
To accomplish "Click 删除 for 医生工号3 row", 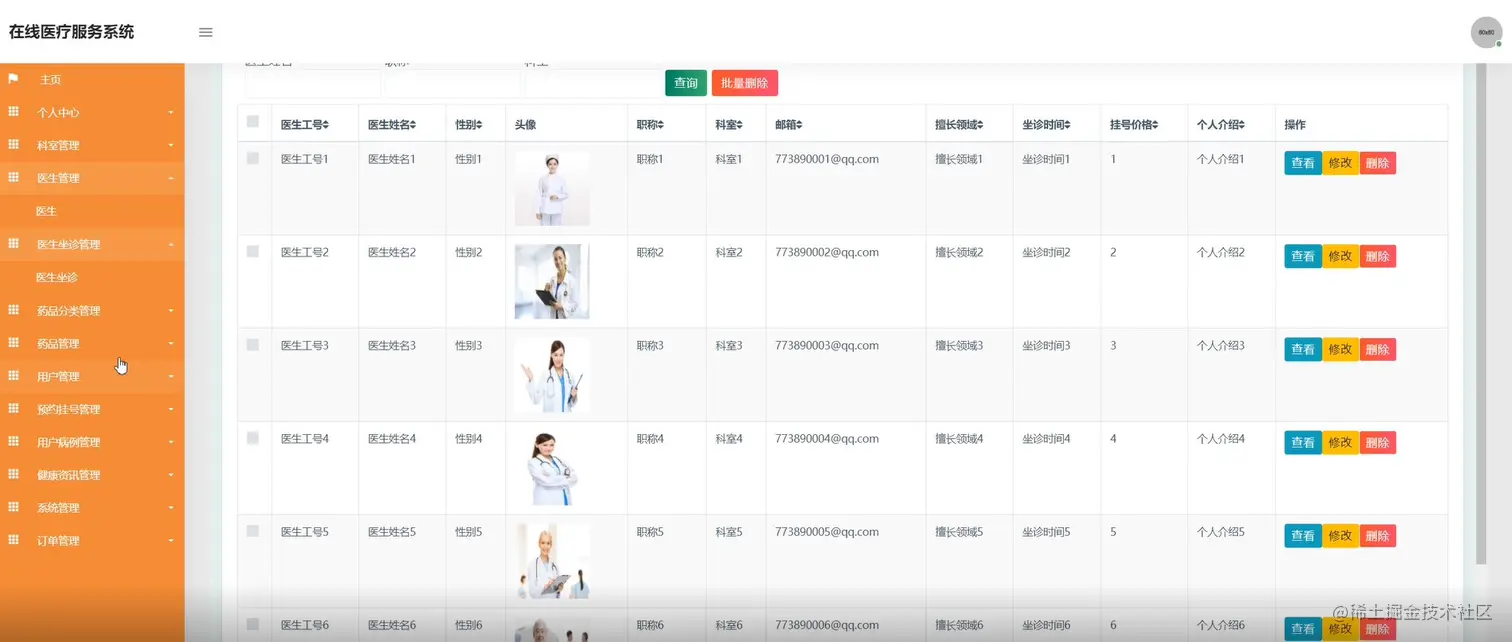I will pos(1377,349).
